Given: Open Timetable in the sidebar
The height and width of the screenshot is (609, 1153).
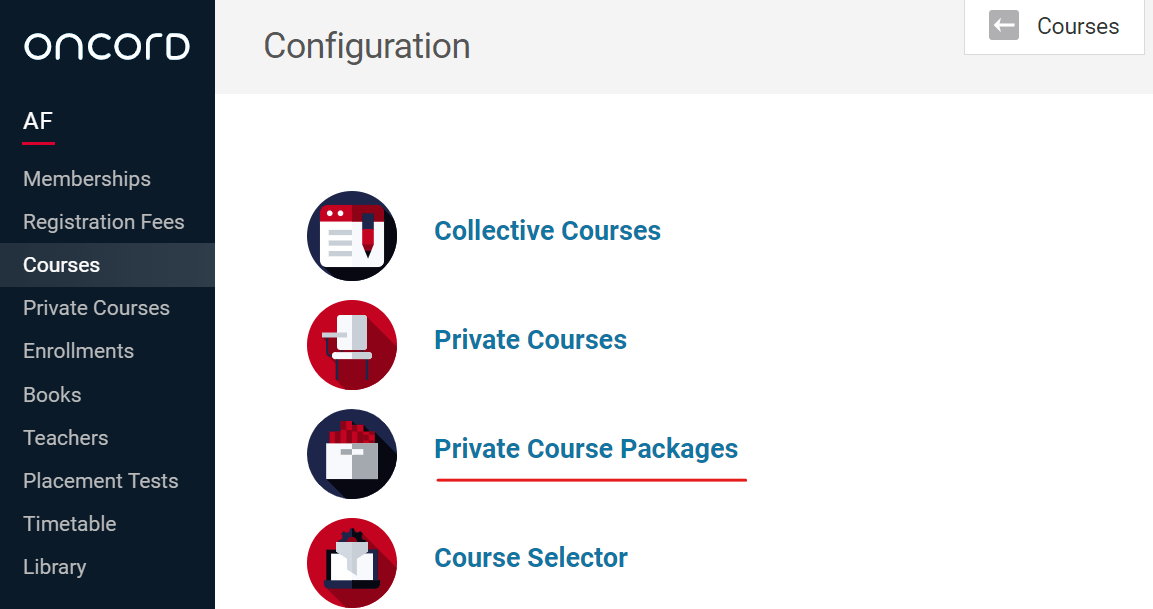Looking at the screenshot, I should point(69,524).
